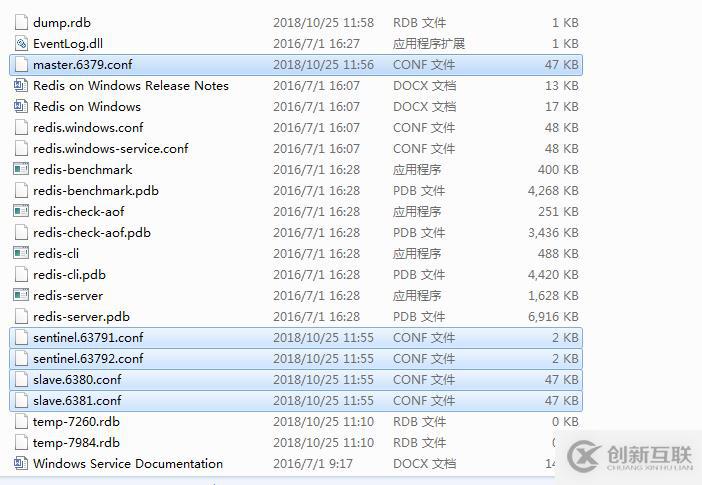Select the Windows Service Documentation file name
Image resolution: width=702 pixels, height=485 pixels.
click(128, 464)
